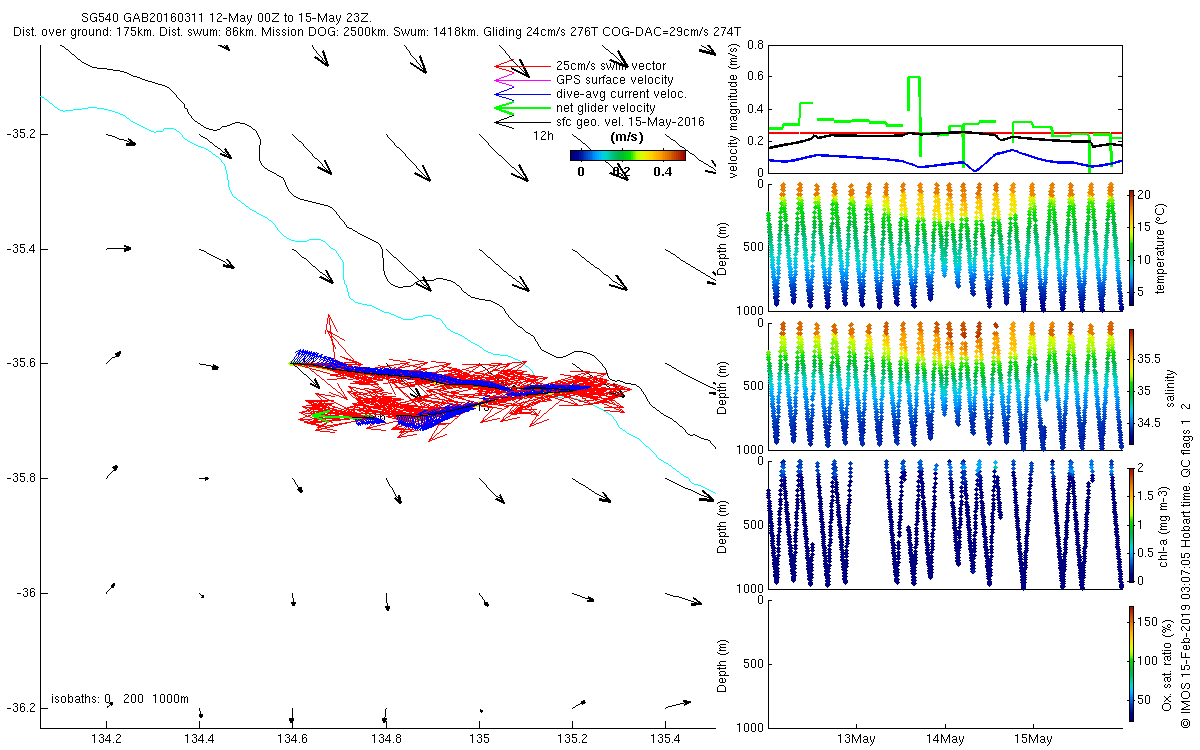Click the horizontal m/s velocity colorbar
Image resolution: width=1200 pixels, height=750 pixels.
tap(627, 155)
